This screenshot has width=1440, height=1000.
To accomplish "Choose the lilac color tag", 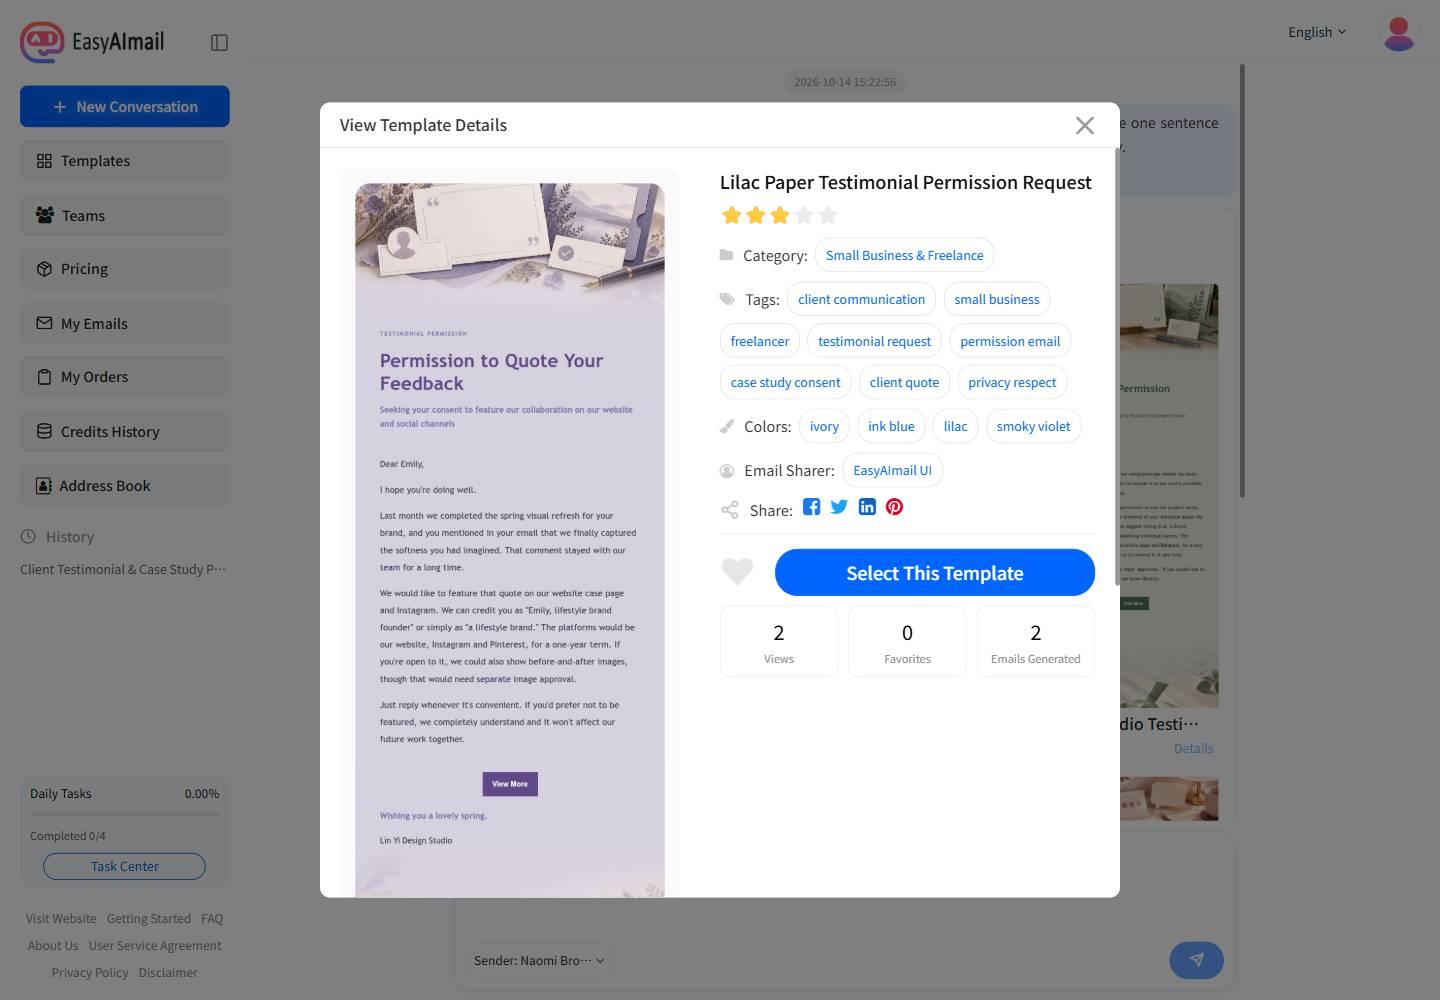I will tap(955, 426).
